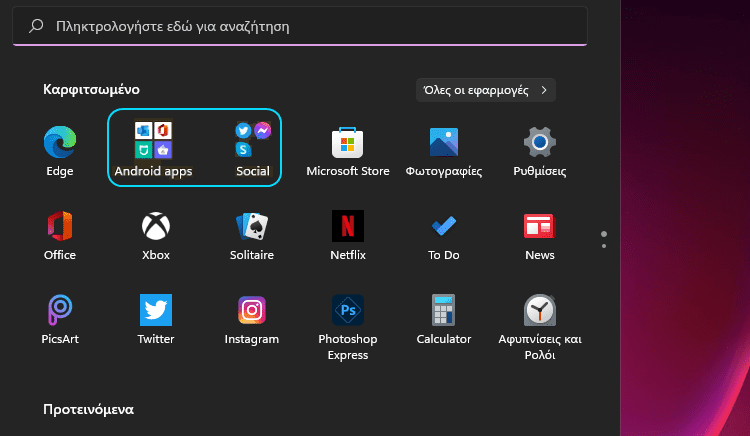The width and height of the screenshot is (750, 436).
Task: Open the News app
Action: tap(540, 226)
